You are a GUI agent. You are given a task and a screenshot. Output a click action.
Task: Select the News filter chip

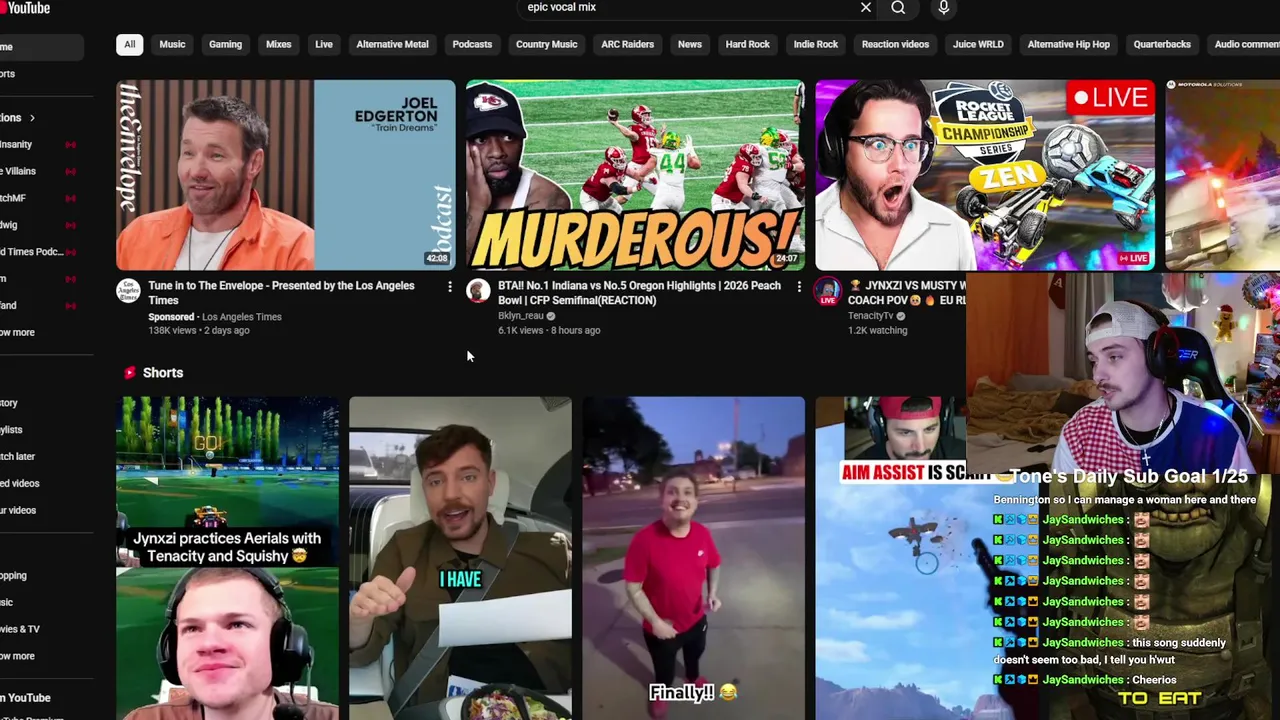[x=690, y=44]
